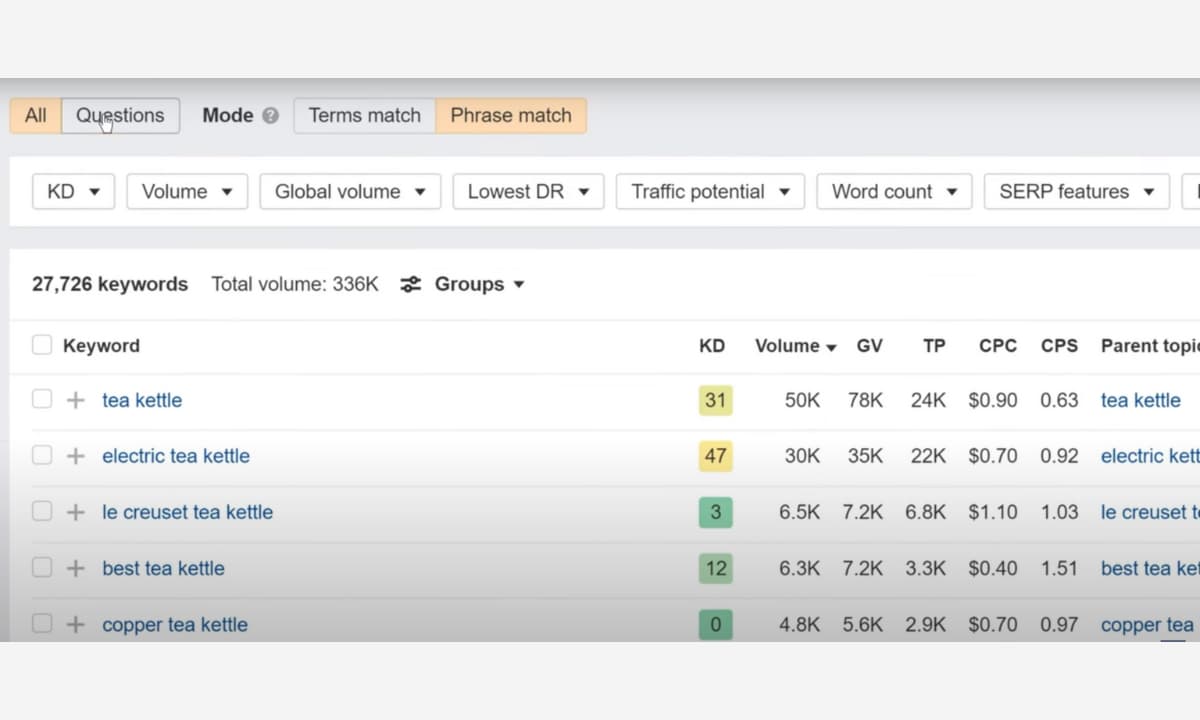Check the box for le creuset tea kettle row
The height and width of the screenshot is (720, 1200).
42,511
